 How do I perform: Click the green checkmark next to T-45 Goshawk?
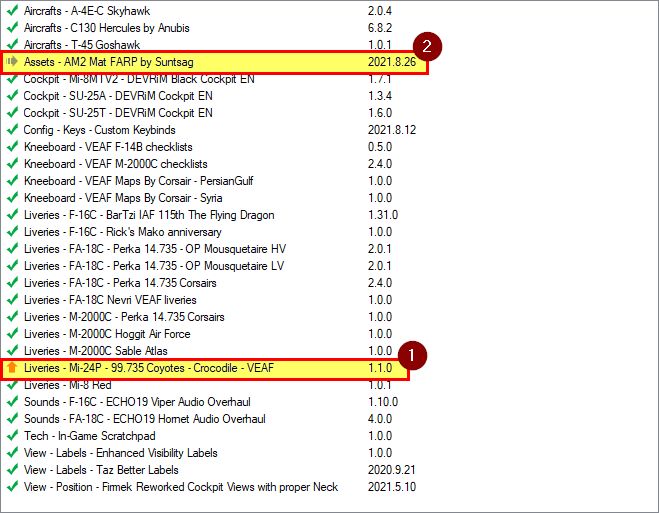click(12, 45)
